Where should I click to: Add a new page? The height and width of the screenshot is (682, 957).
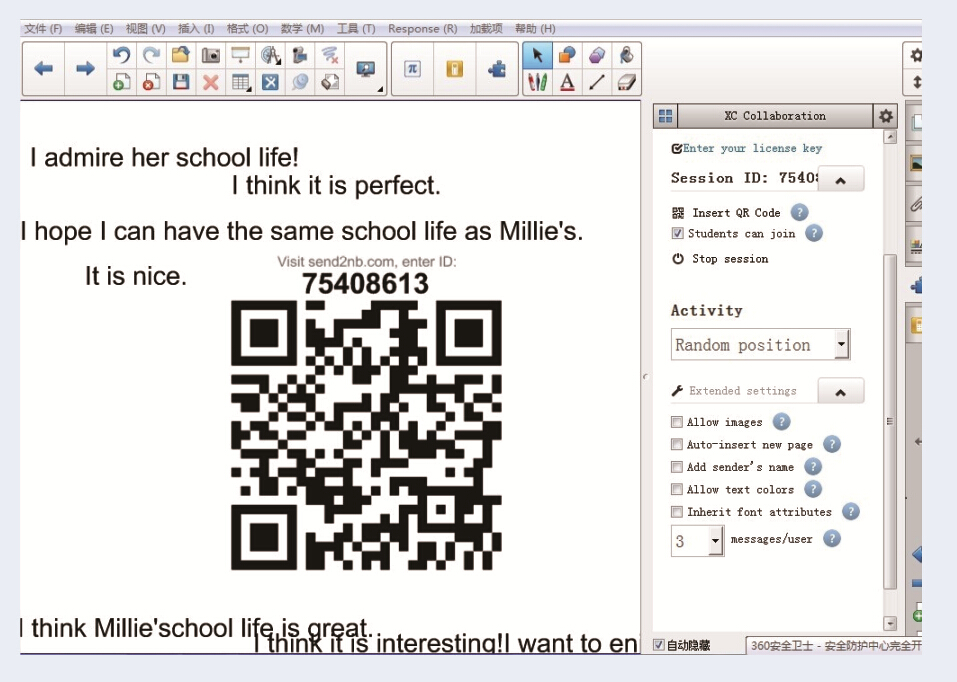pos(121,82)
